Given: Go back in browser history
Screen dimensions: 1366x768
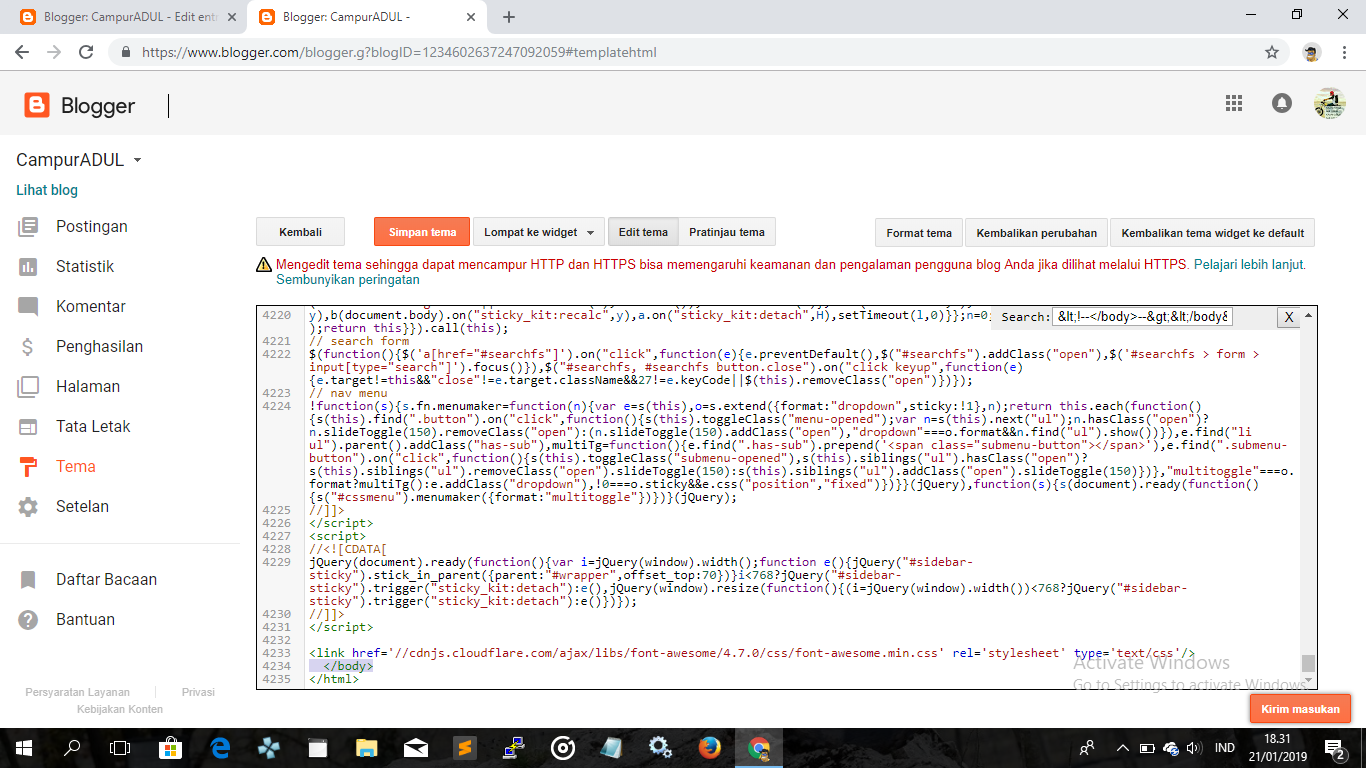Looking at the screenshot, I should 22,52.
